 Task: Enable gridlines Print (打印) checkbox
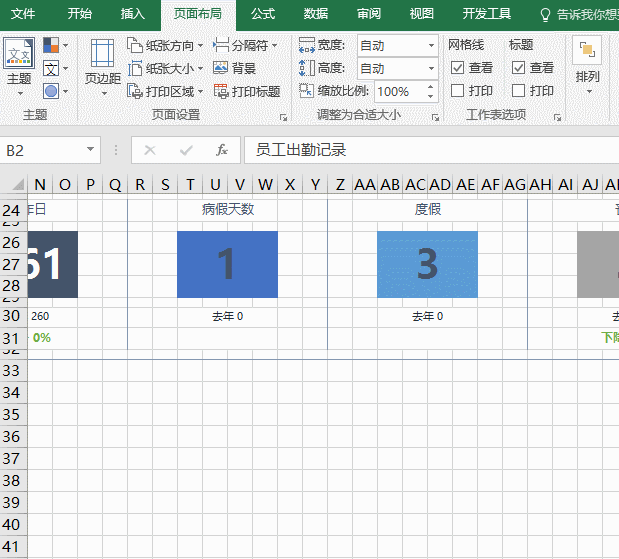coord(458,90)
